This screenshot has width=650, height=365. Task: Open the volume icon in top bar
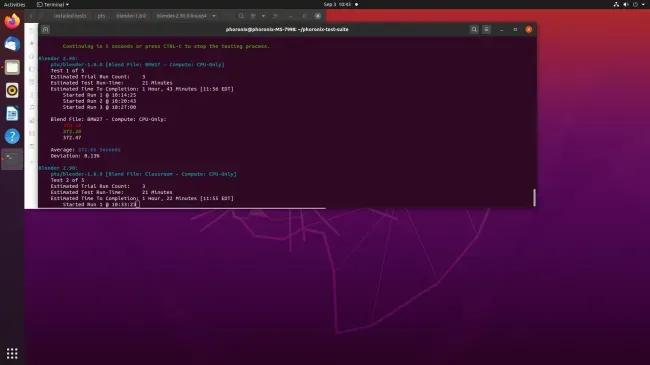coord(626,5)
